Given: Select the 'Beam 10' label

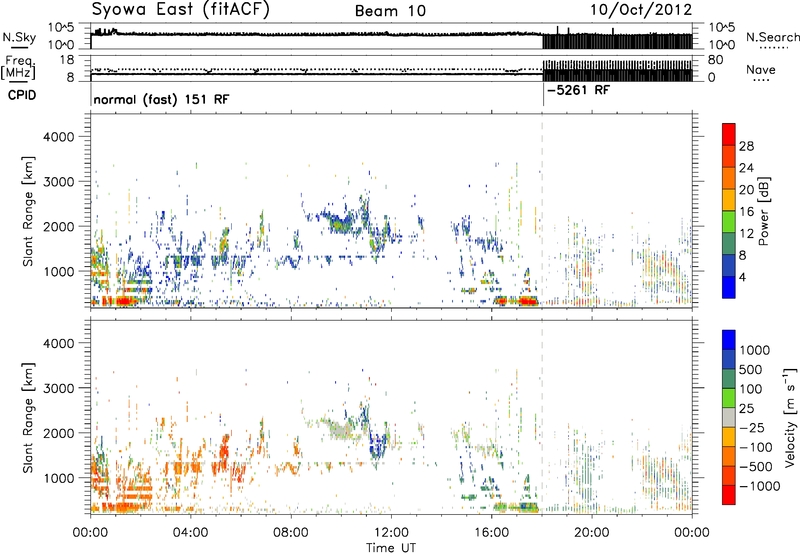Looking at the screenshot, I should pyautogui.click(x=390, y=11).
